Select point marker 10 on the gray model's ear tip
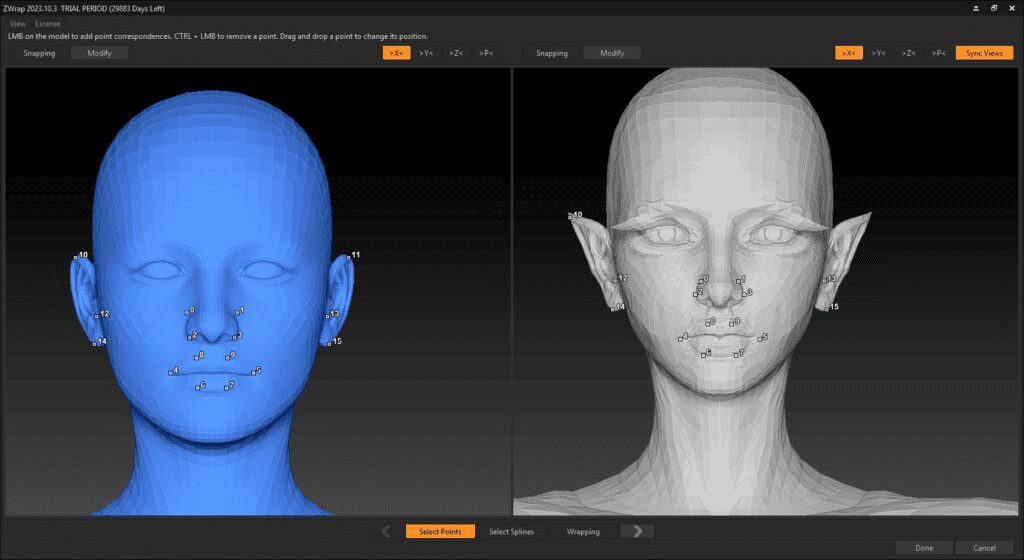The height and width of the screenshot is (560, 1024). [x=569, y=216]
